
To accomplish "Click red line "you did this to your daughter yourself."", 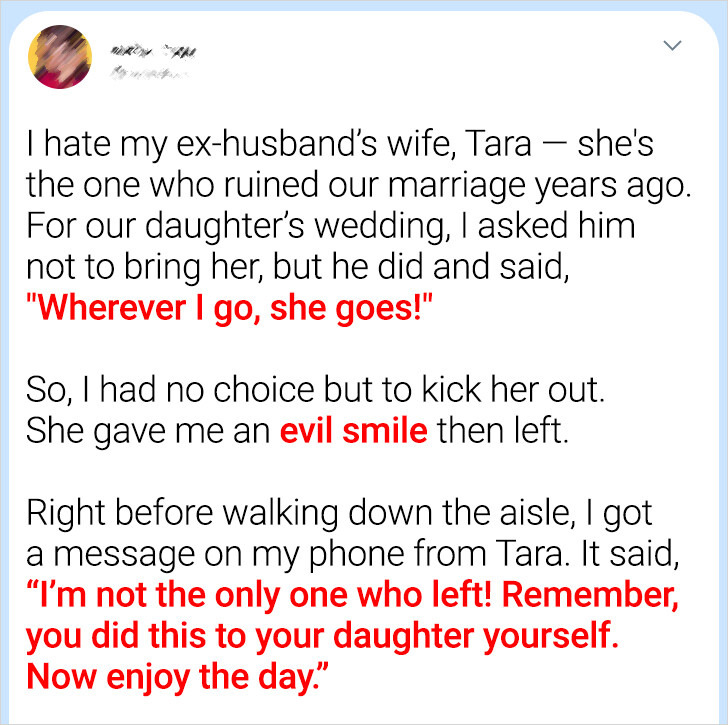I will (322, 637).
